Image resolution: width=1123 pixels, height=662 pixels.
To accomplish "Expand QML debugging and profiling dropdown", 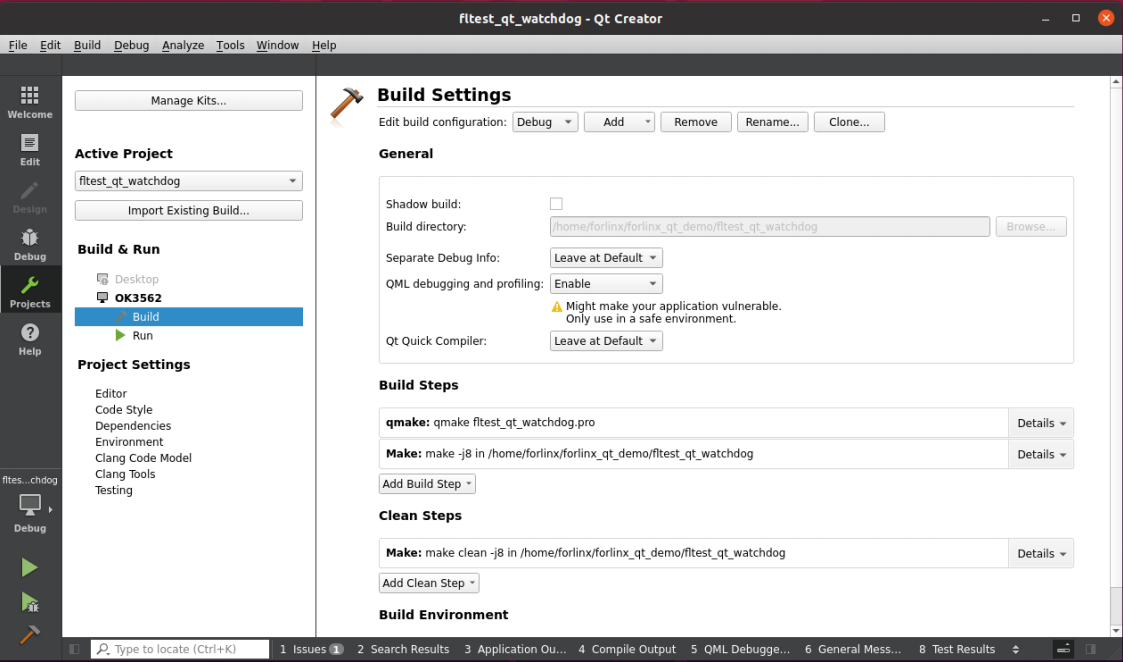I will 606,284.
